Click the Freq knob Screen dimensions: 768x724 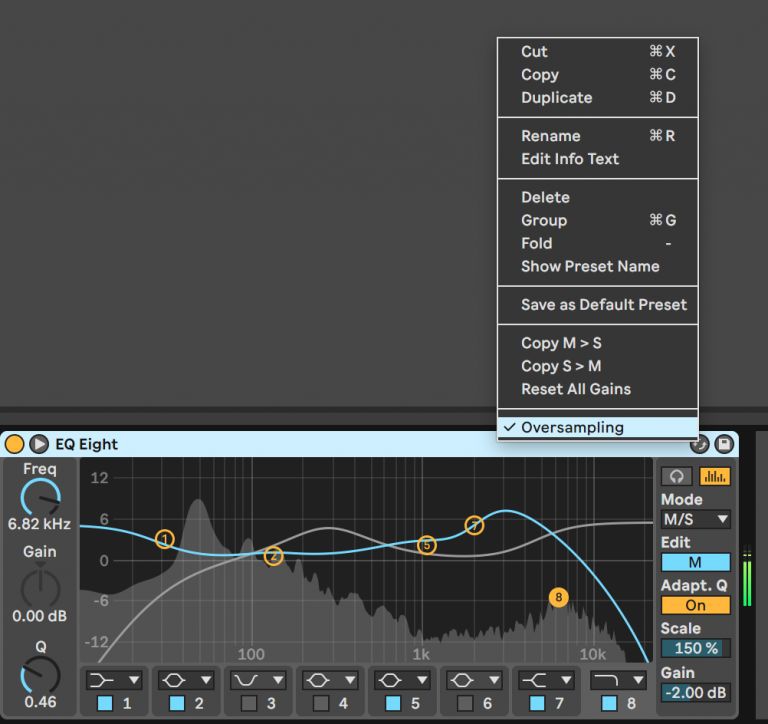coord(40,498)
